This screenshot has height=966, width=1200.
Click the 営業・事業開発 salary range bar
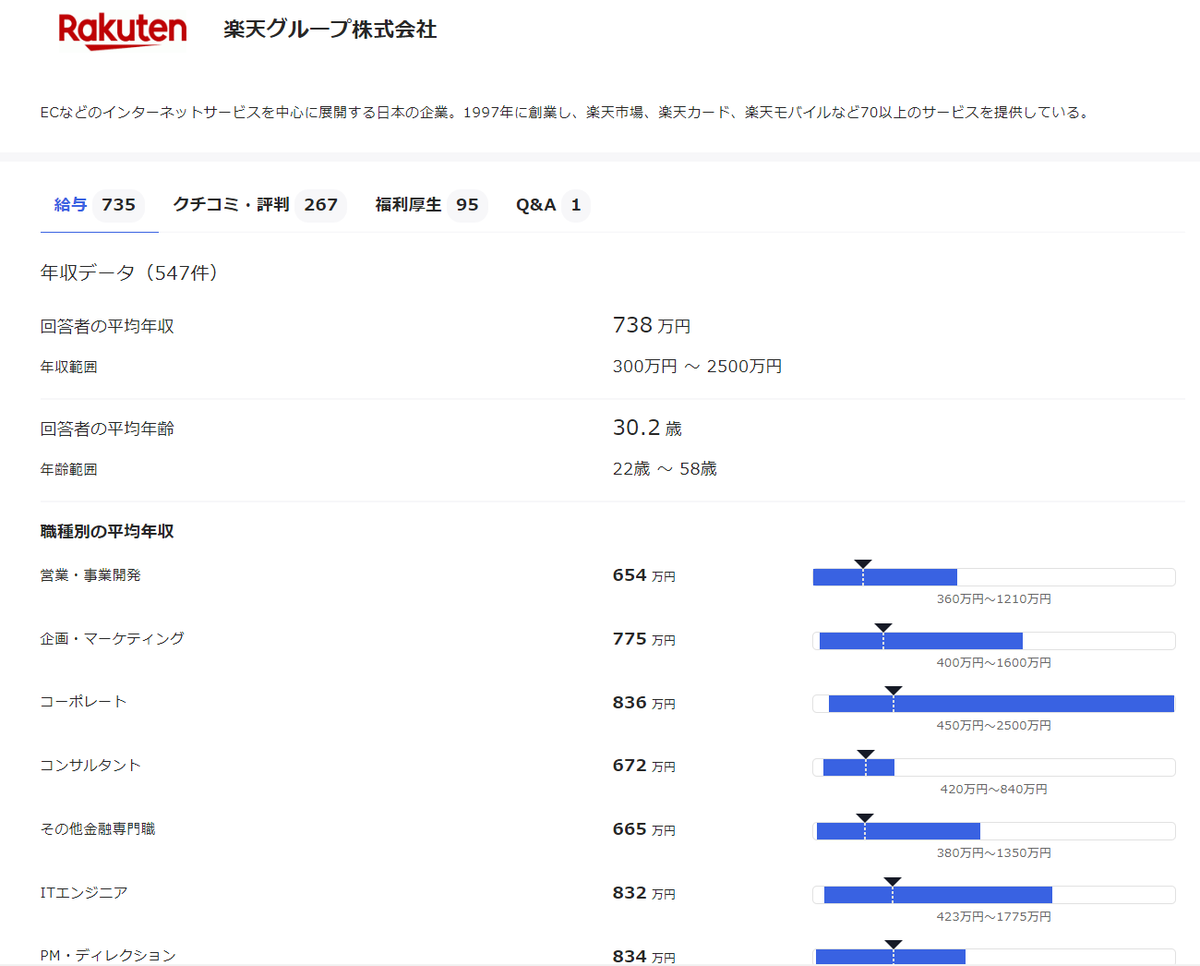tap(994, 577)
